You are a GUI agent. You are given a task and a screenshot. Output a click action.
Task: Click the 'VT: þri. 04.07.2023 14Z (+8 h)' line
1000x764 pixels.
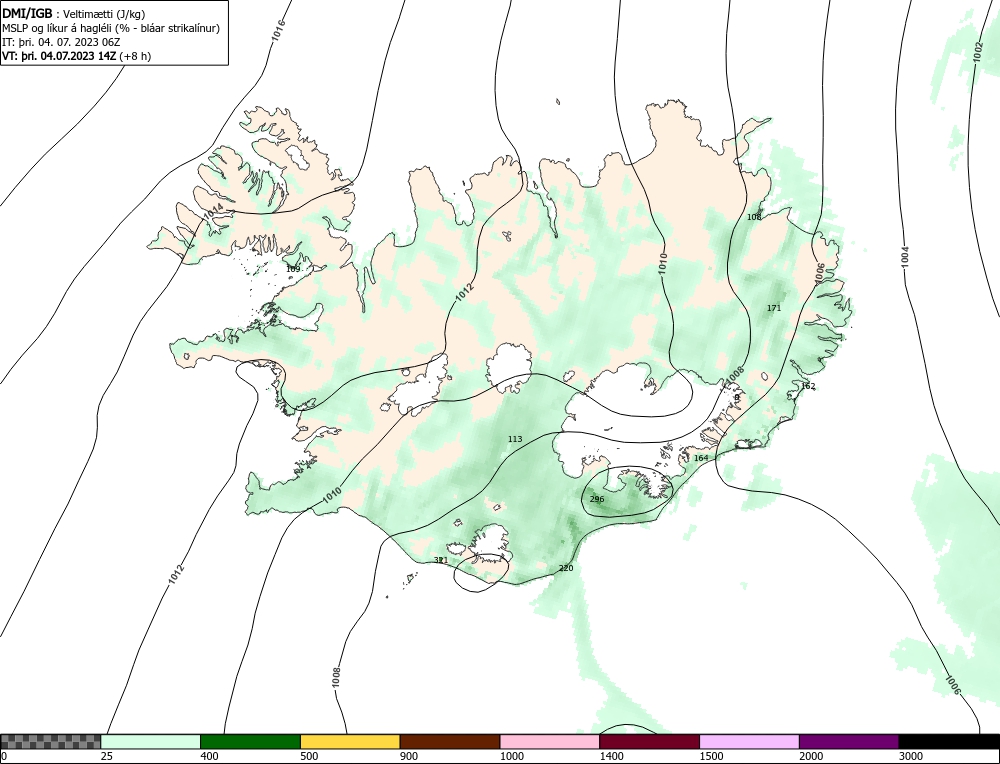[x=77, y=56]
